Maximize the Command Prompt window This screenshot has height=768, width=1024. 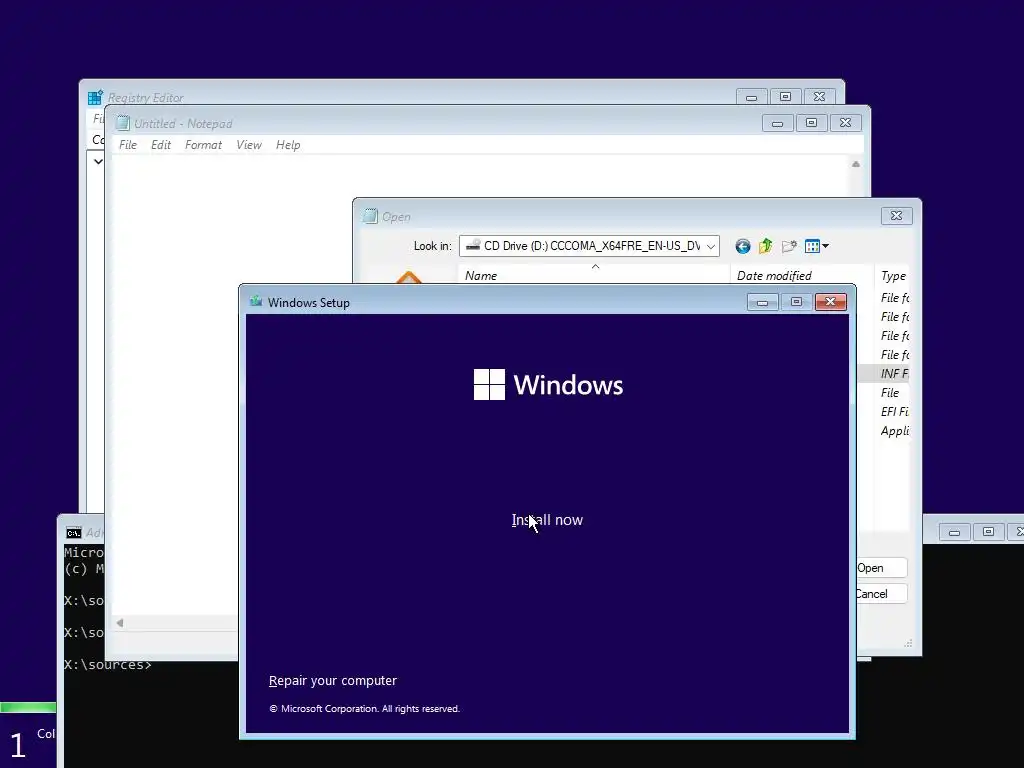click(988, 532)
